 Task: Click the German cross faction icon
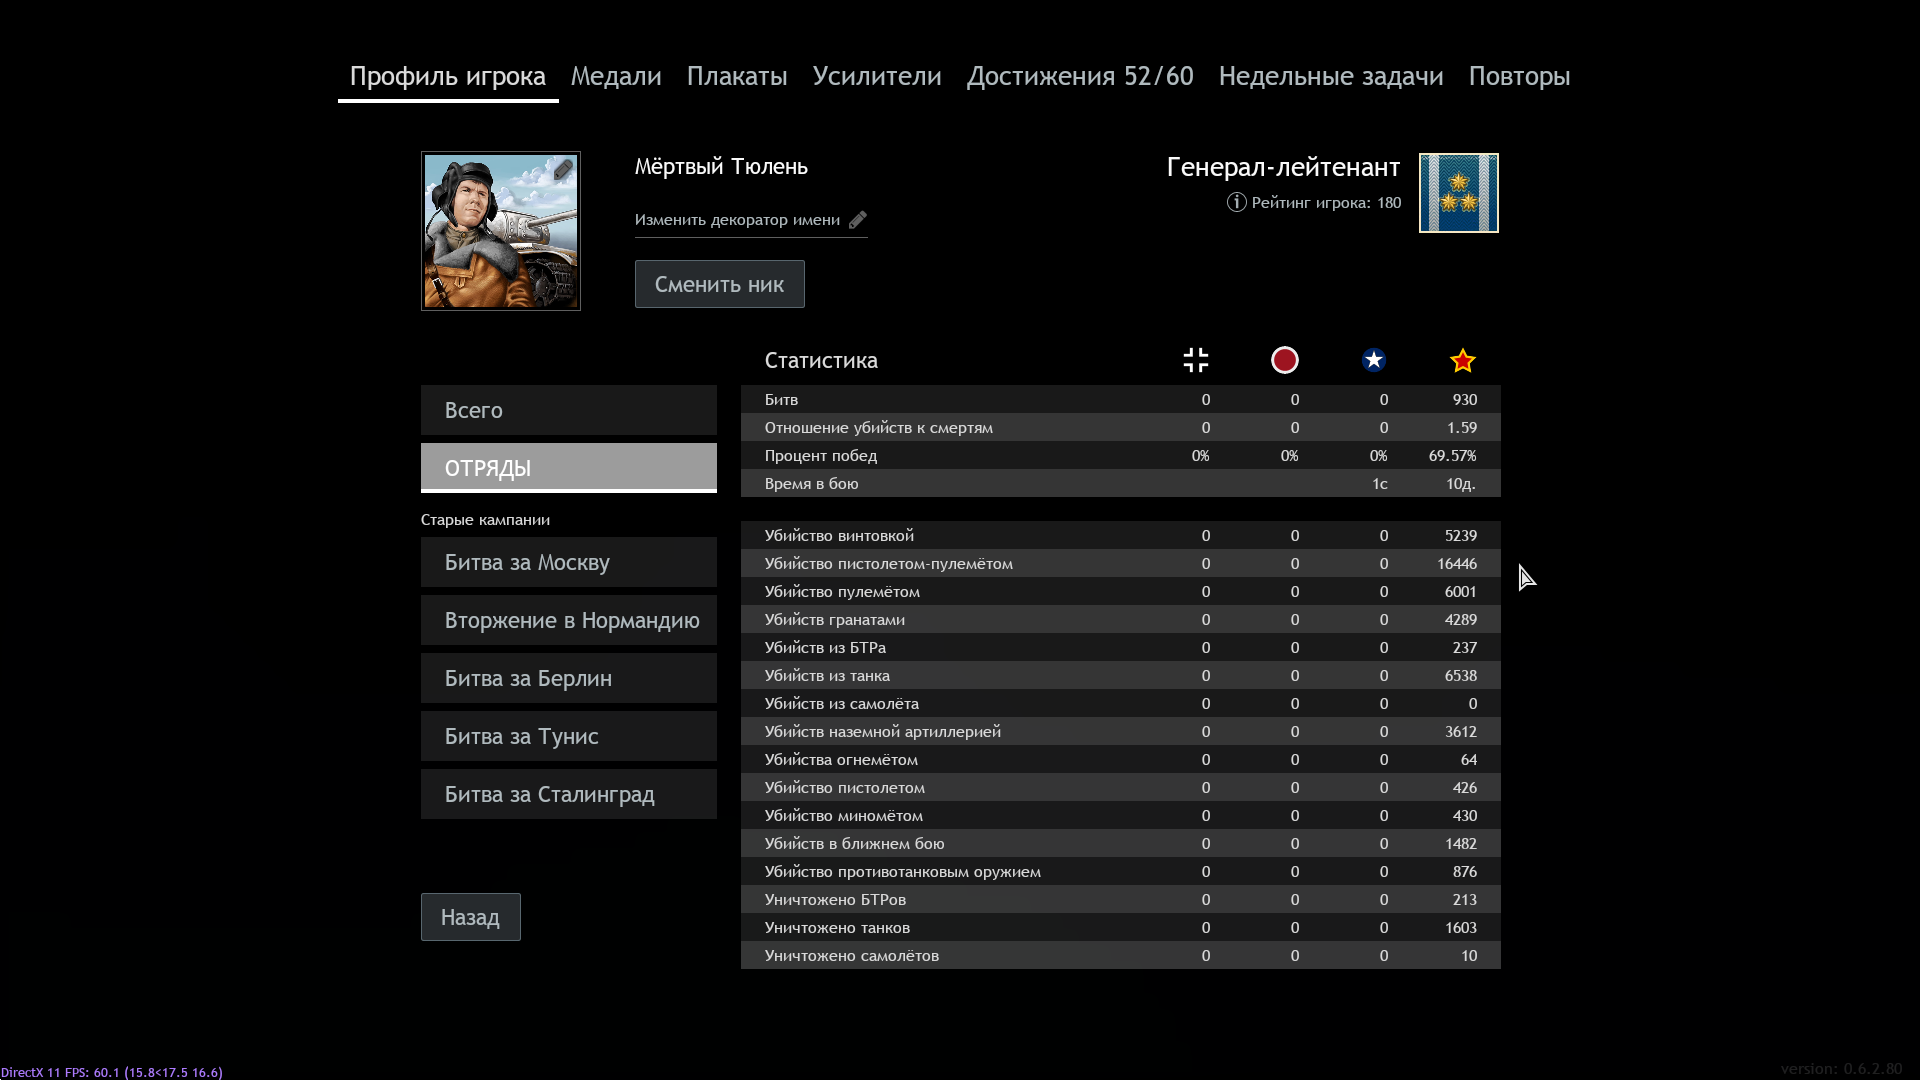[x=1195, y=360]
